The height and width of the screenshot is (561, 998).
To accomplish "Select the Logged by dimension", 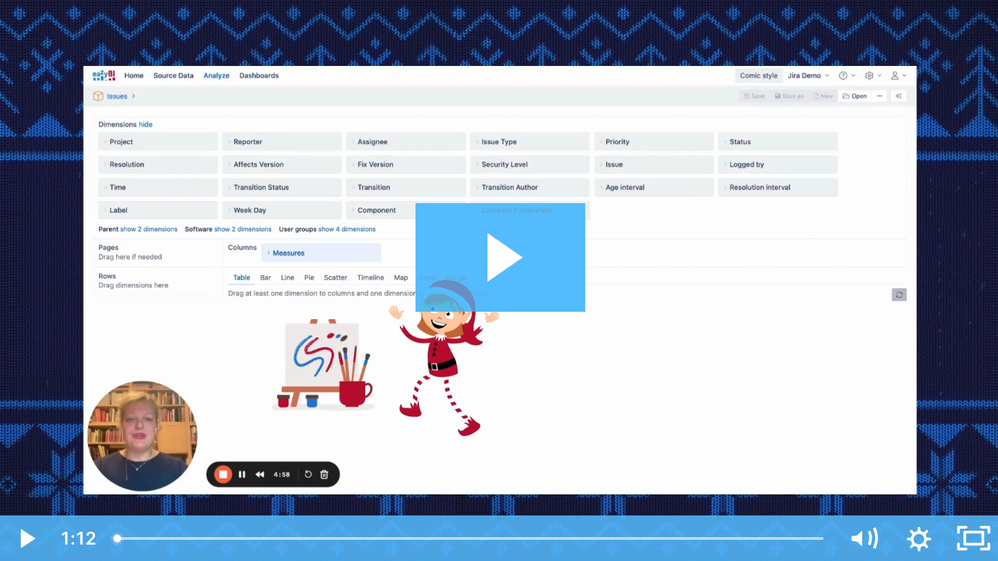I will pyautogui.click(x=778, y=164).
